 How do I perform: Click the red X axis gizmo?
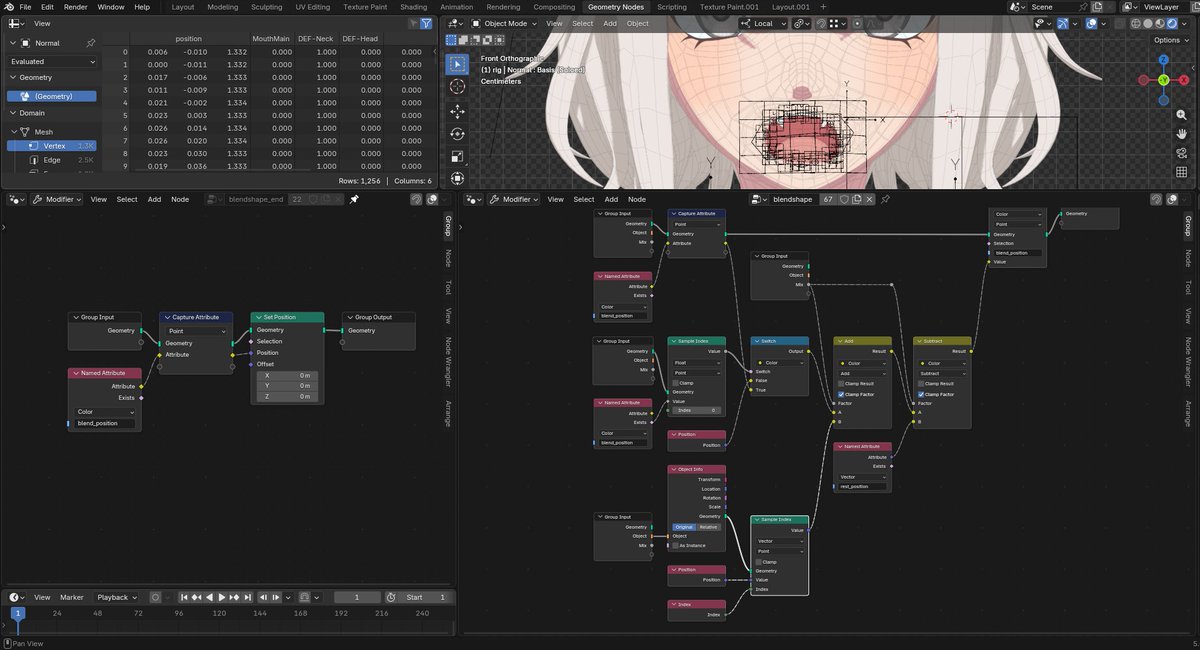[1183, 81]
